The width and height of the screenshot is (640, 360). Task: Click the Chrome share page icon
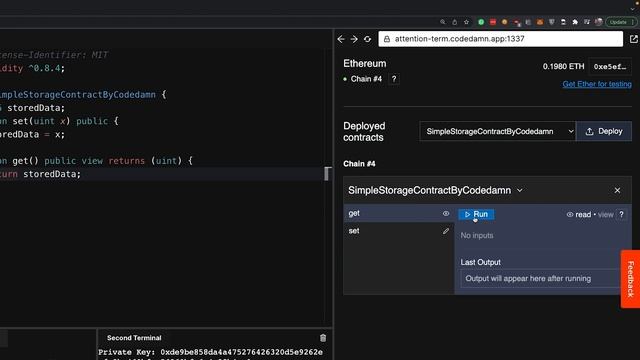point(454,22)
